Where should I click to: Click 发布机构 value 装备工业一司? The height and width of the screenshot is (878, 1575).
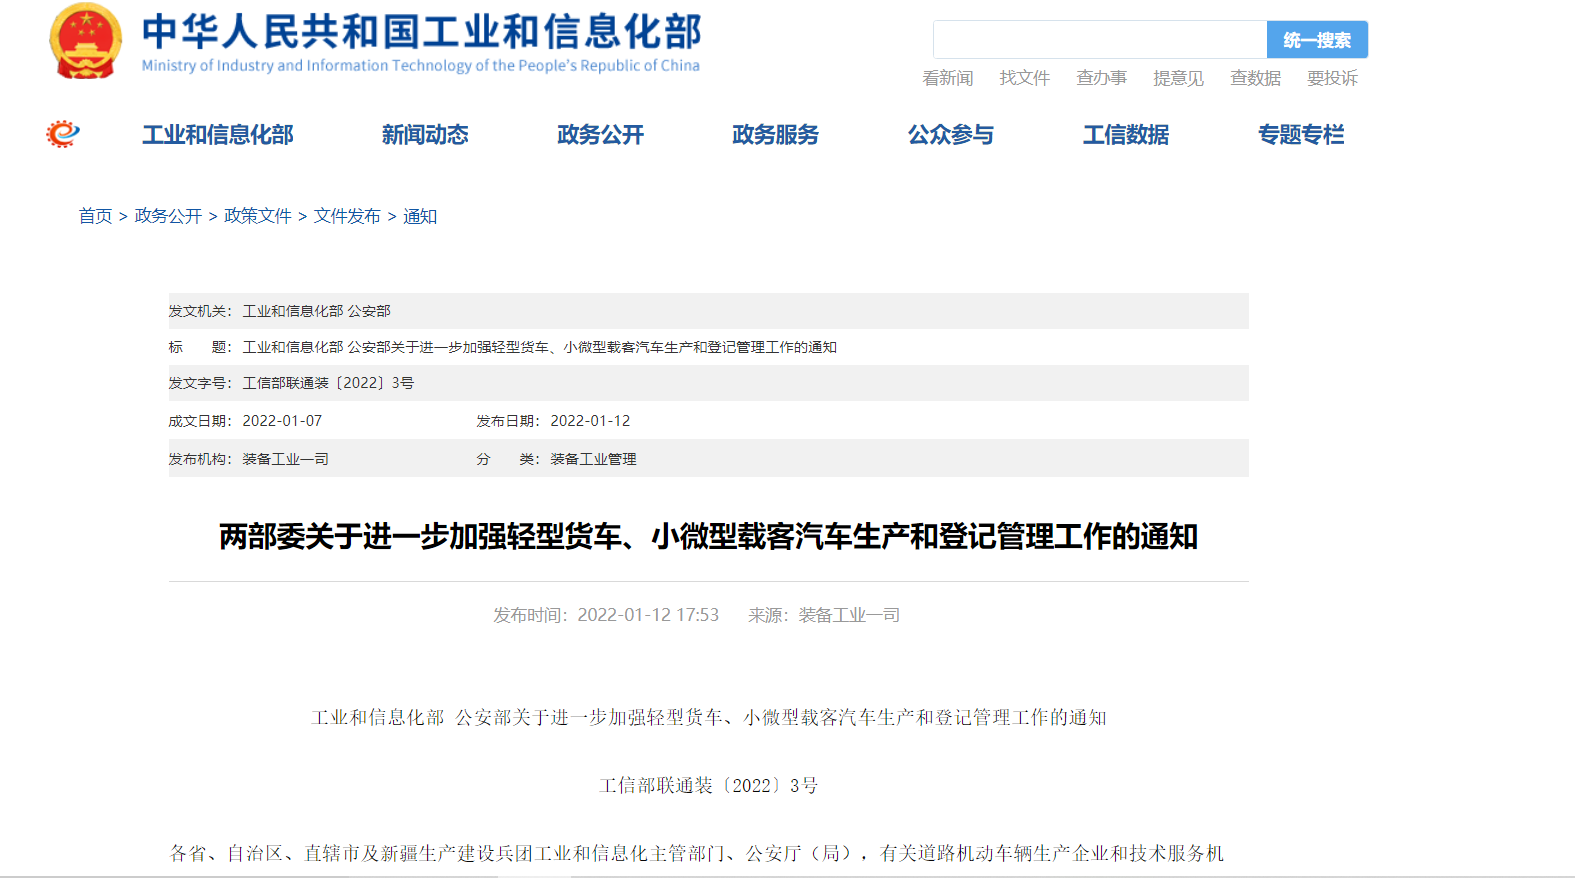[286, 459]
